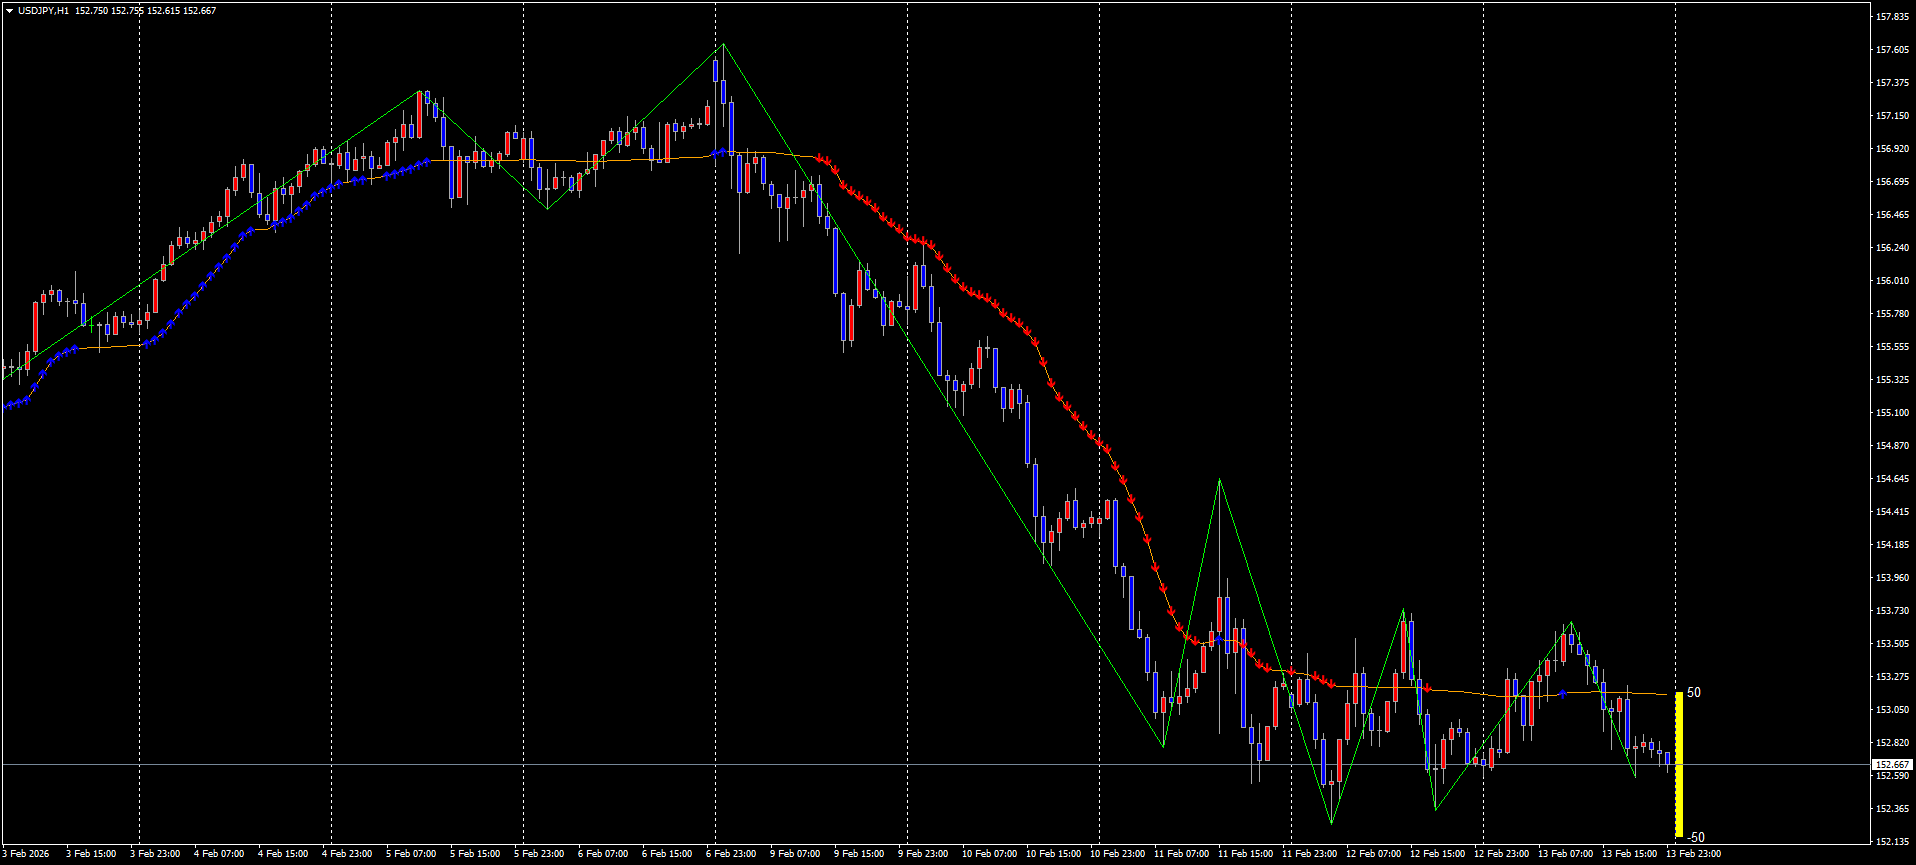Open the dropdown triangle beside USDJPY,H1

9,11
